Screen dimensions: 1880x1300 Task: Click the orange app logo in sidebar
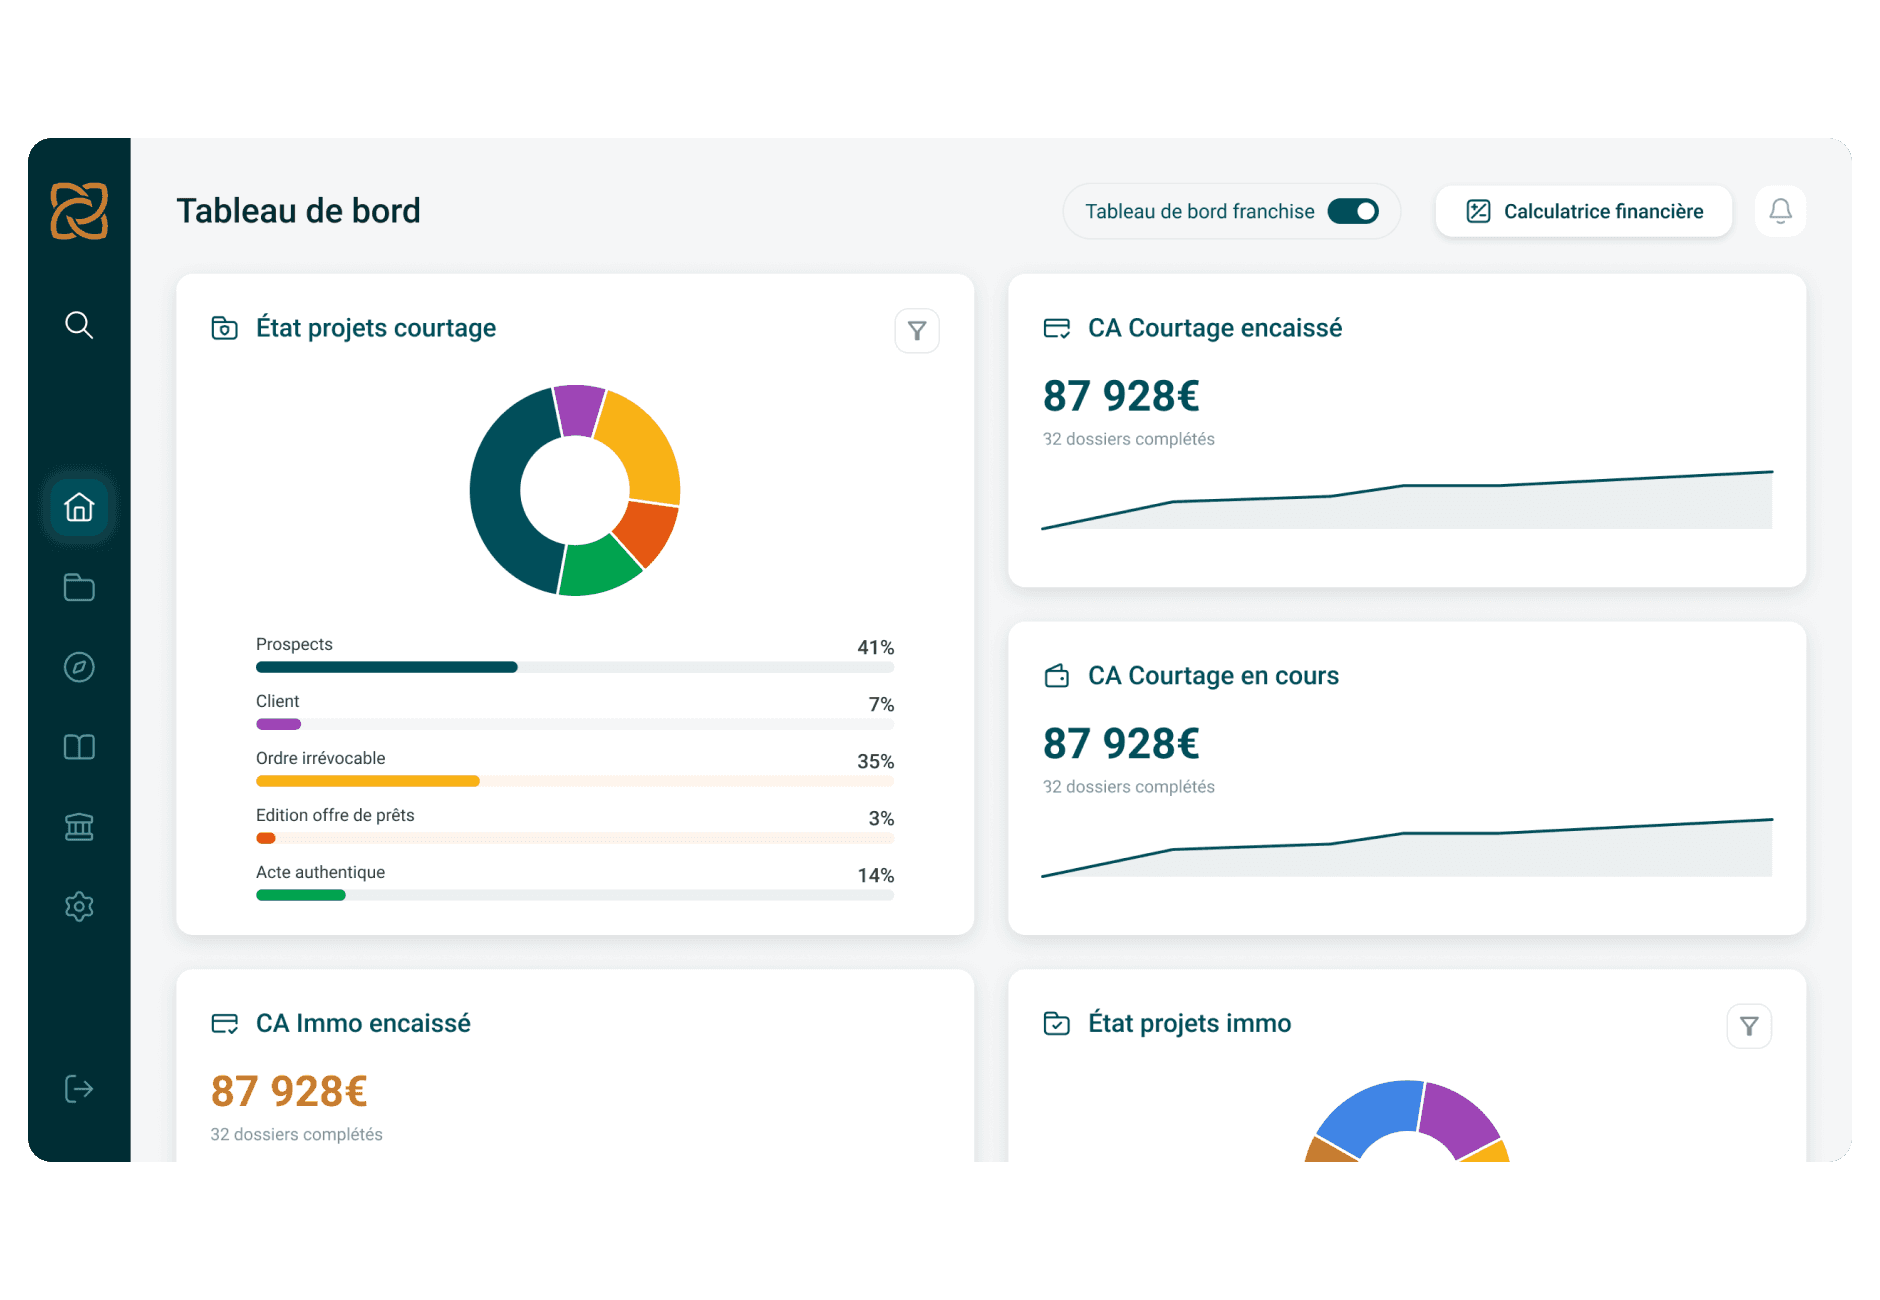point(79,211)
